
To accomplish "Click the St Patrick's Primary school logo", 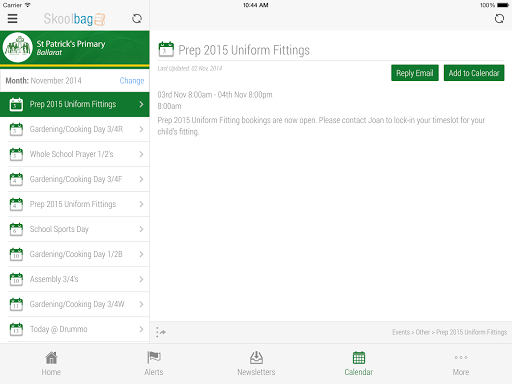I will point(18,47).
